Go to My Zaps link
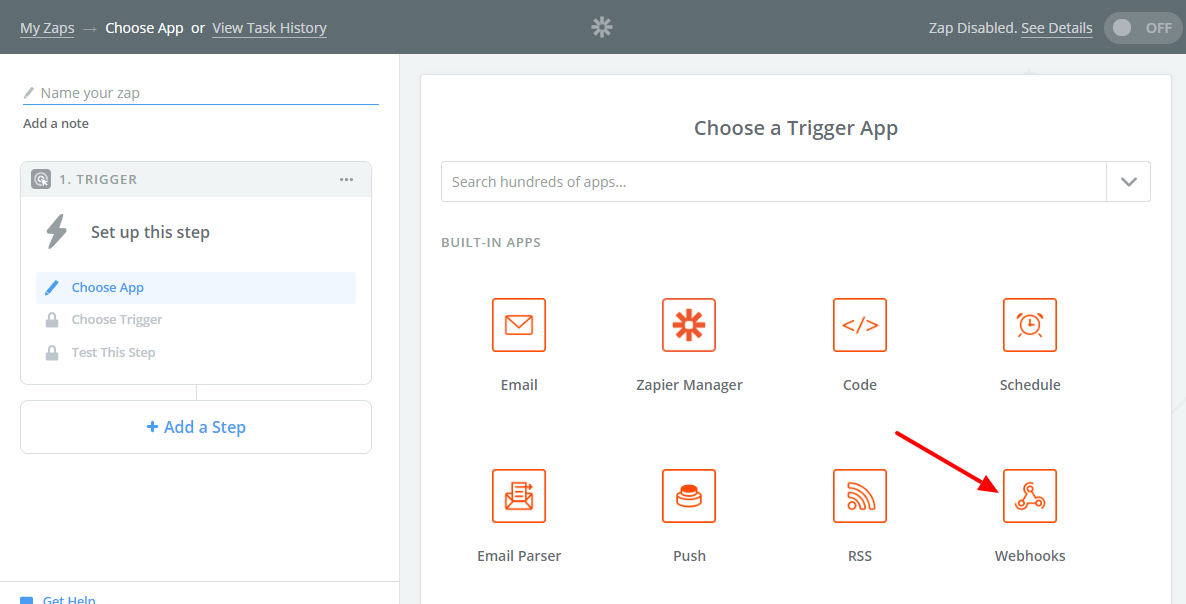Image resolution: width=1186 pixels, height=604 pixels. 47,28
